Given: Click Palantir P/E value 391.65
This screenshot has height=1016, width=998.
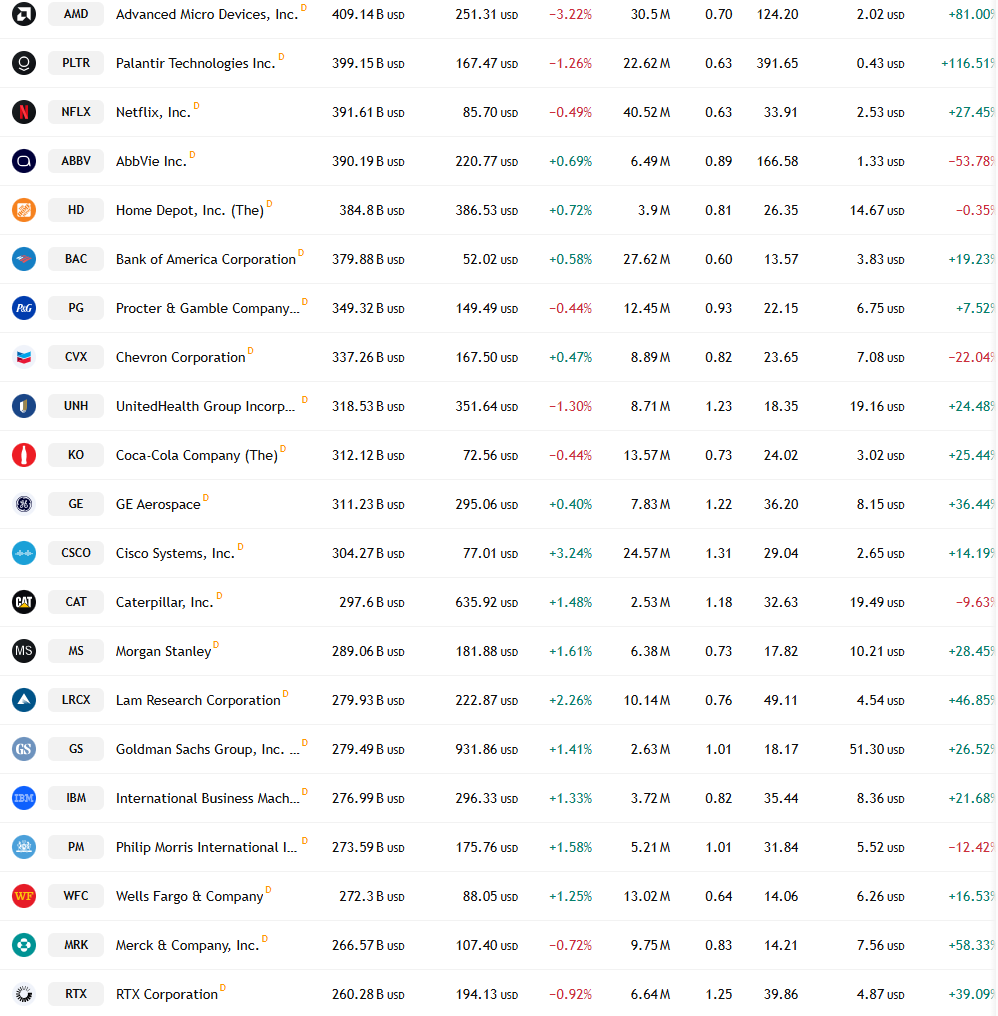Looking at the screenshot, I should coord(777,64).
